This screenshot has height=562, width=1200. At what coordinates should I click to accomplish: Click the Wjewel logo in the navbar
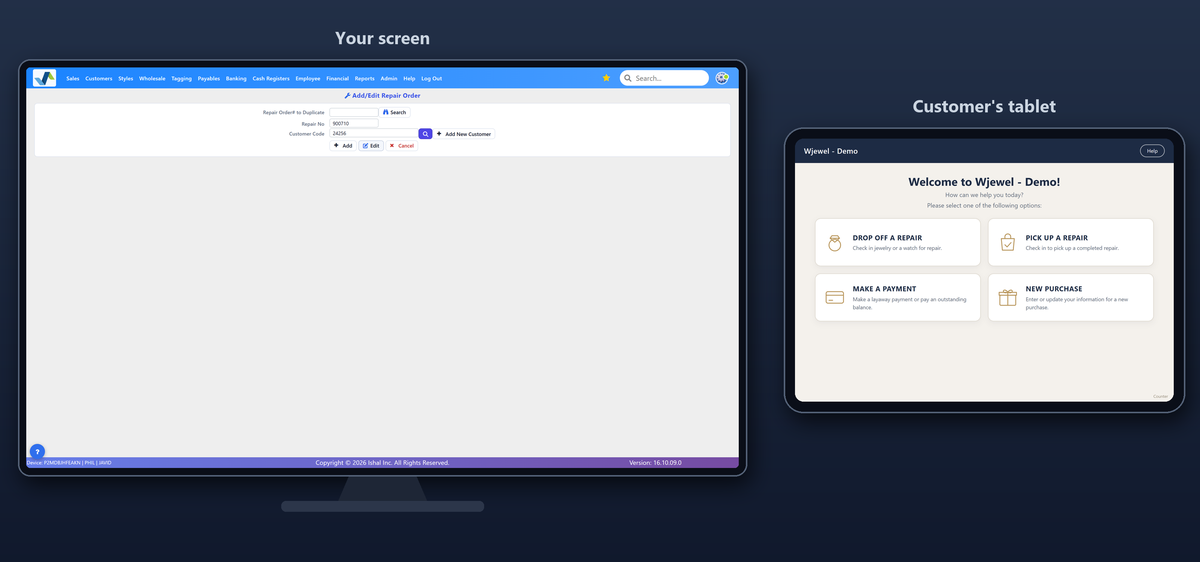[44, 78]
